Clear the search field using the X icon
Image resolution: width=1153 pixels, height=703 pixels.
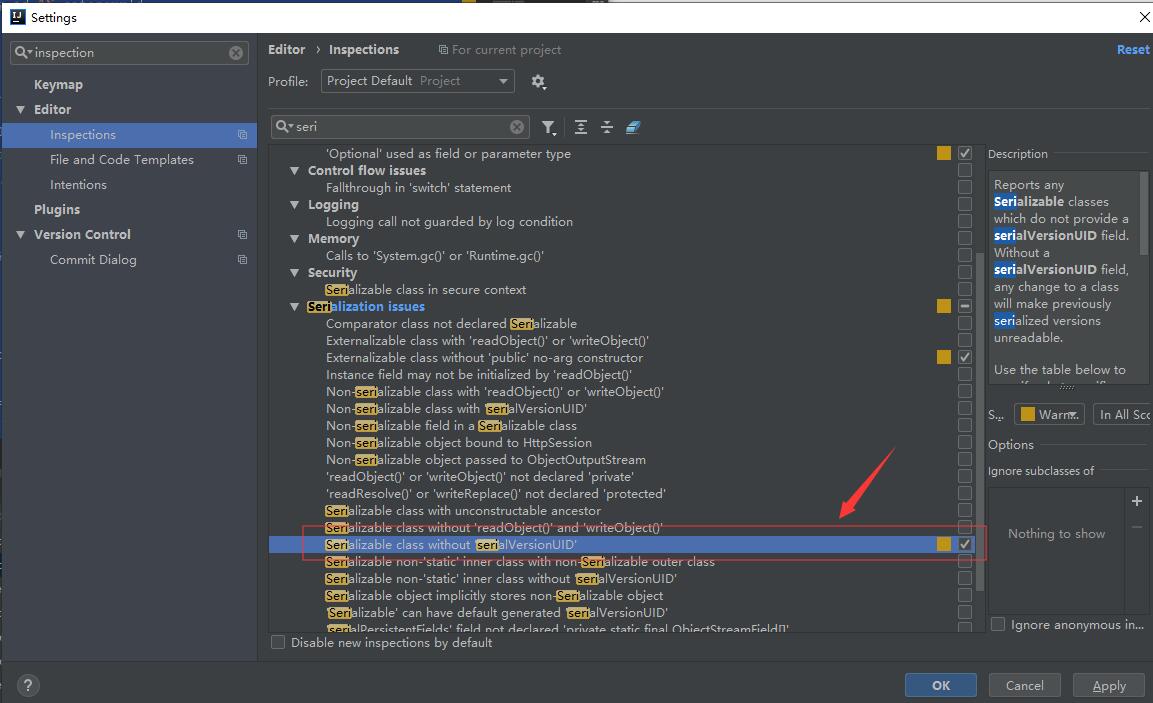click(517, 126)
